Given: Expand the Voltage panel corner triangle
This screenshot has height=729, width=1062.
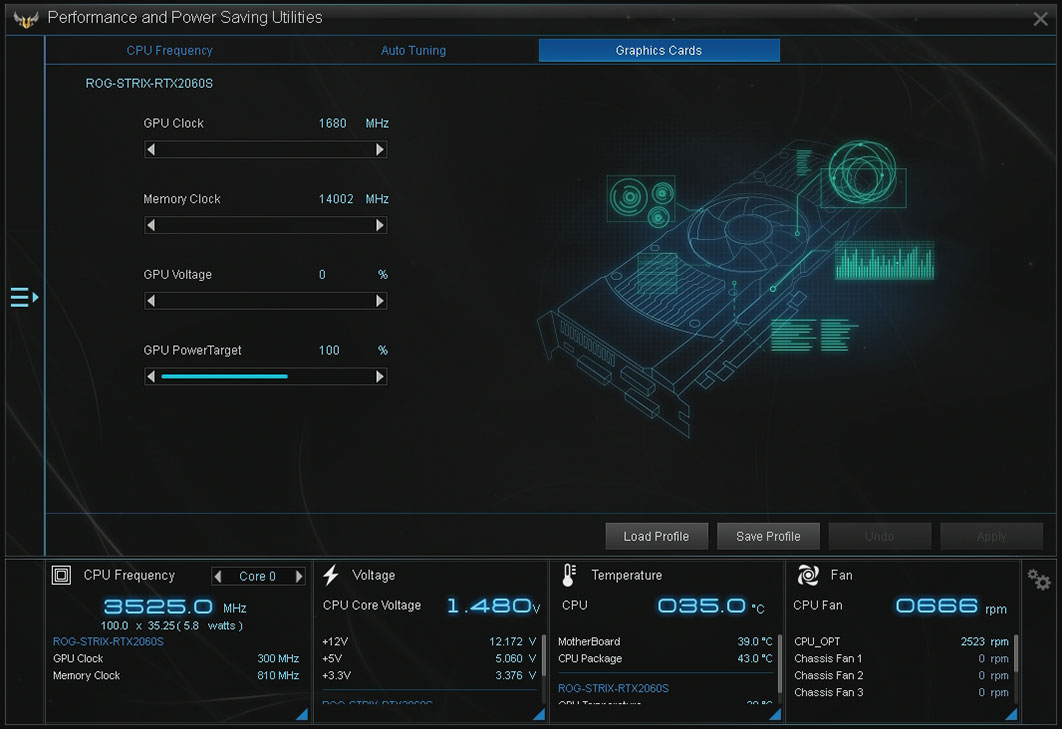Looking at the screenshot, I should pyautogui.click(x=539, y=713).
